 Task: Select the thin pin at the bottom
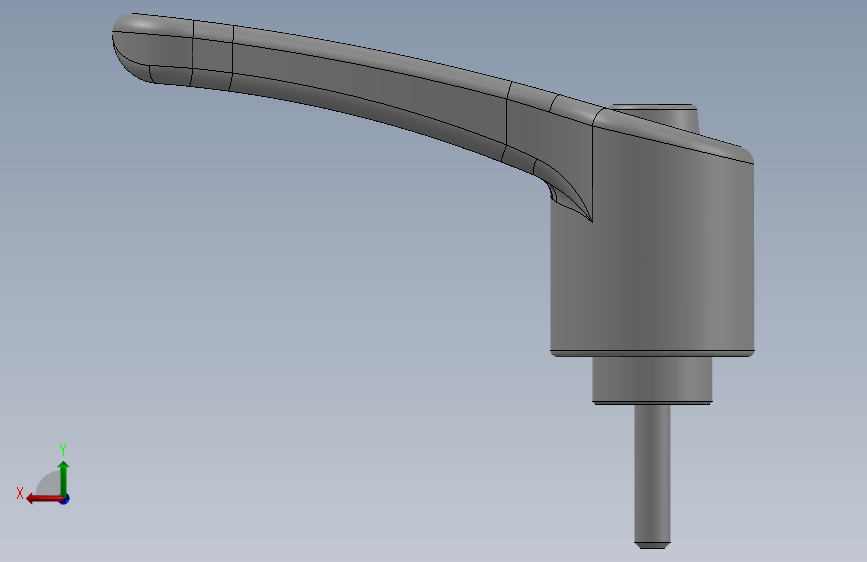click(x=652, y=476)
